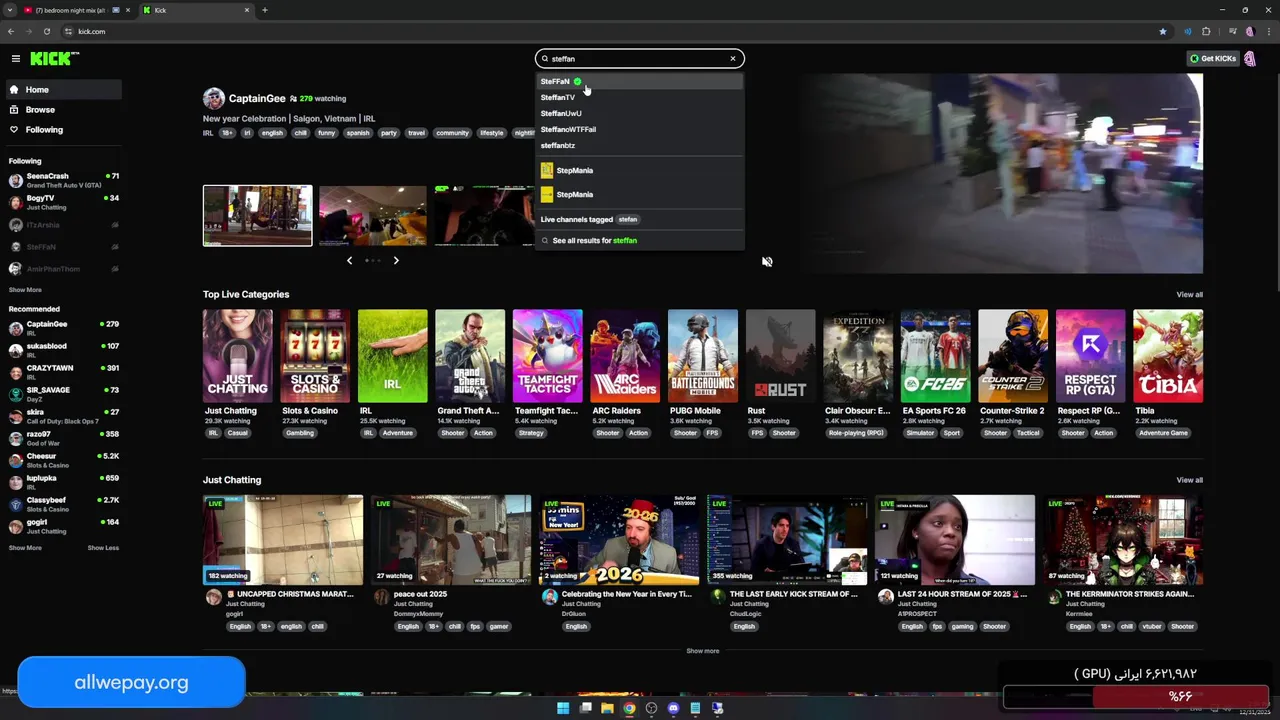Open Teamfight Tactics category card
Viewport: 1280px width, 720px height.
pyautogui.click(x=547, y=357)
